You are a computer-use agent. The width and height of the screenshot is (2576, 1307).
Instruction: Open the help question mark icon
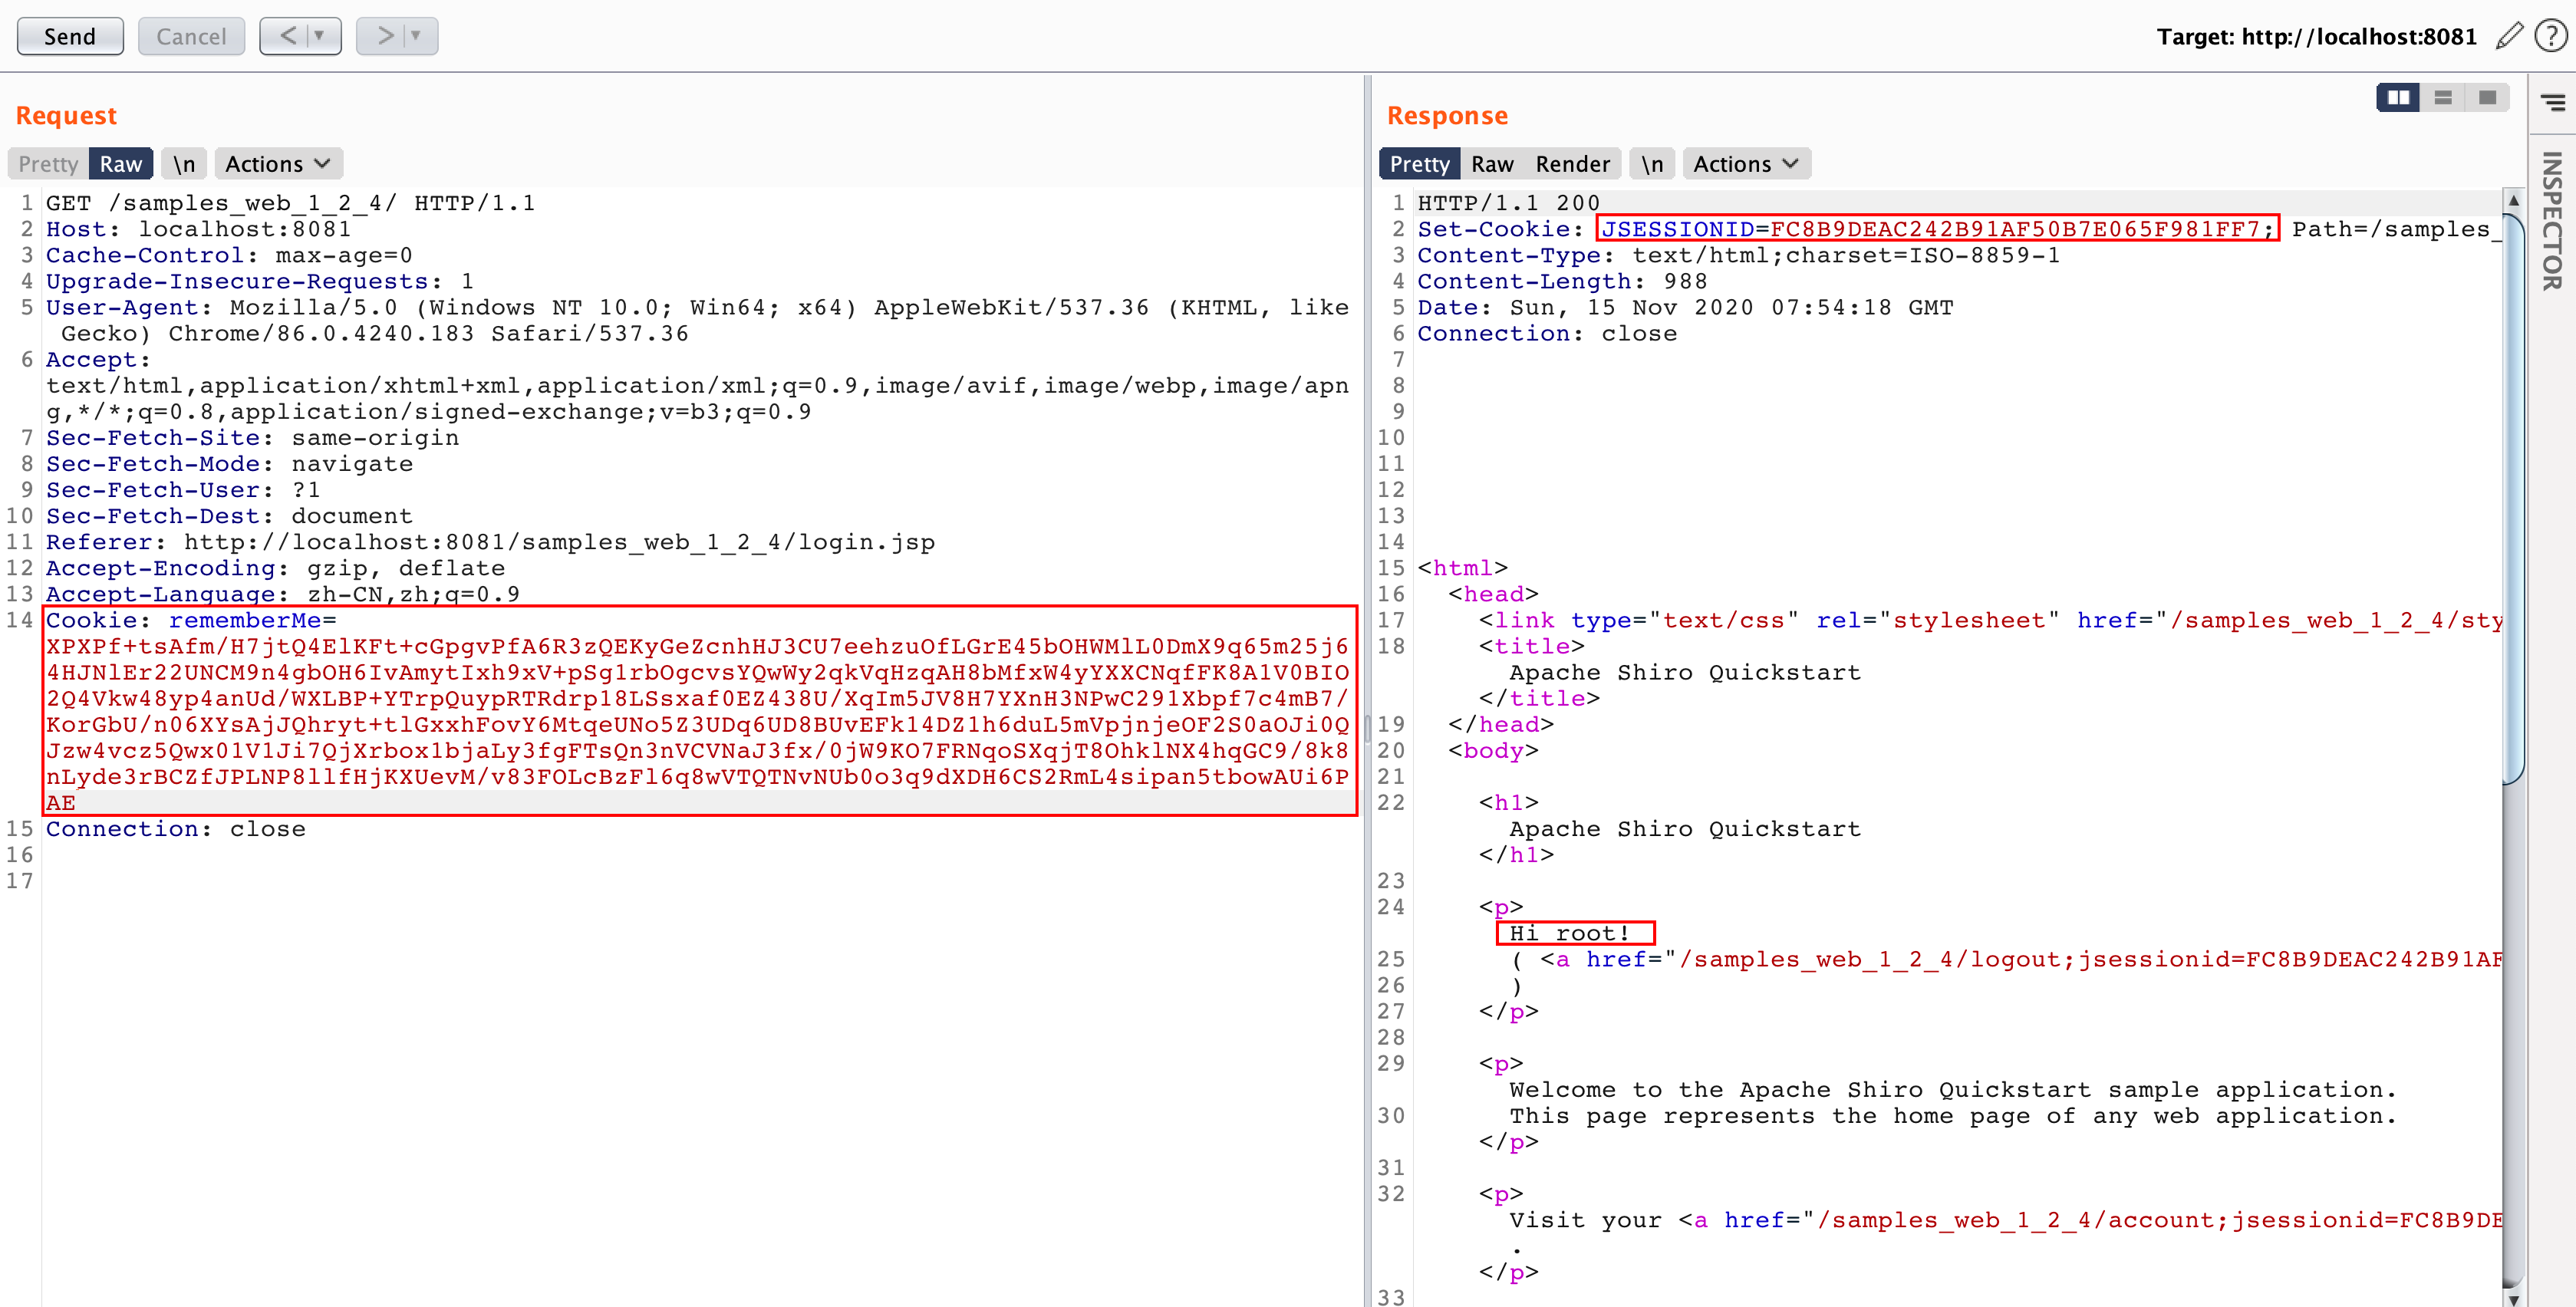click(x=2551, y=37)
